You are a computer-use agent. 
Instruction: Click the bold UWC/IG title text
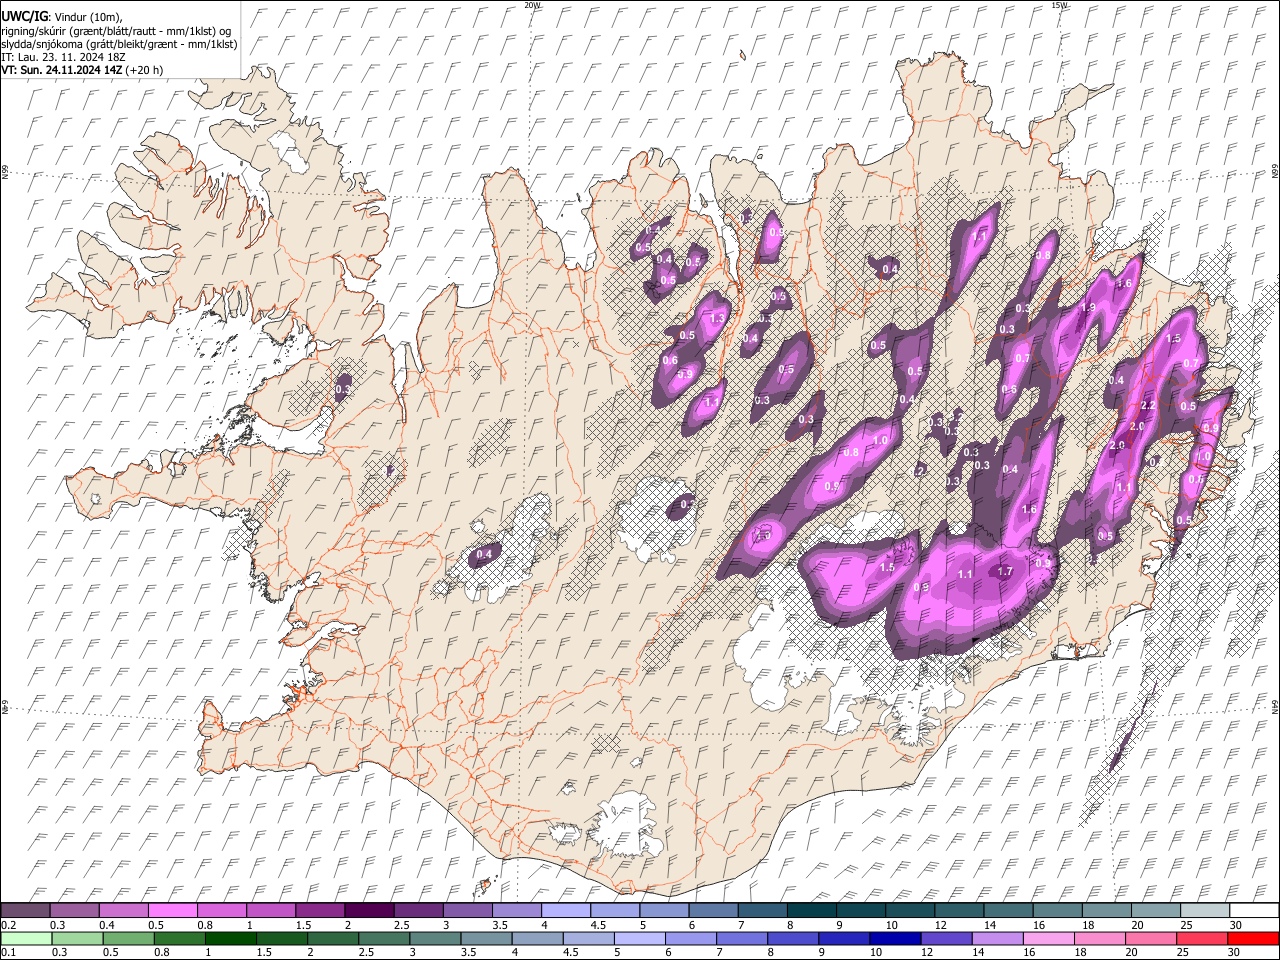pos(26,15)
